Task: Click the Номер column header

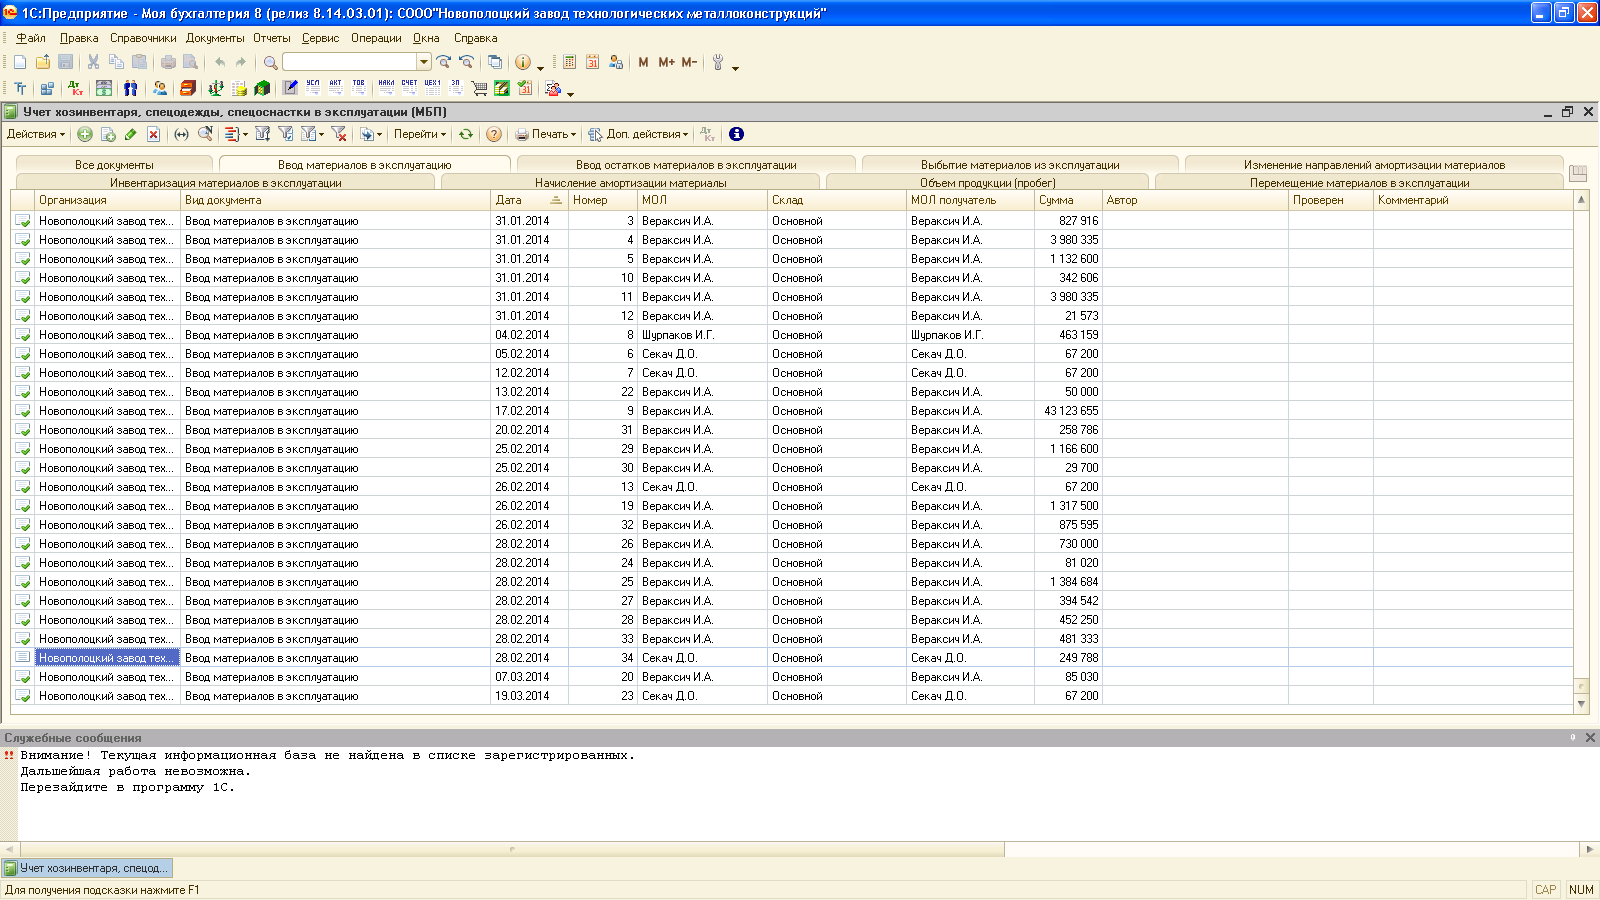Action: click(x=602, y=200)
